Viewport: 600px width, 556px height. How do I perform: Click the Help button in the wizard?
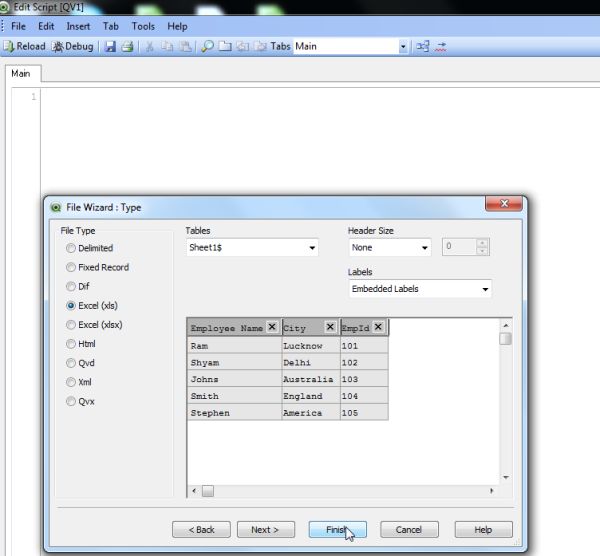pyautogui.click(x=483, y=530)
